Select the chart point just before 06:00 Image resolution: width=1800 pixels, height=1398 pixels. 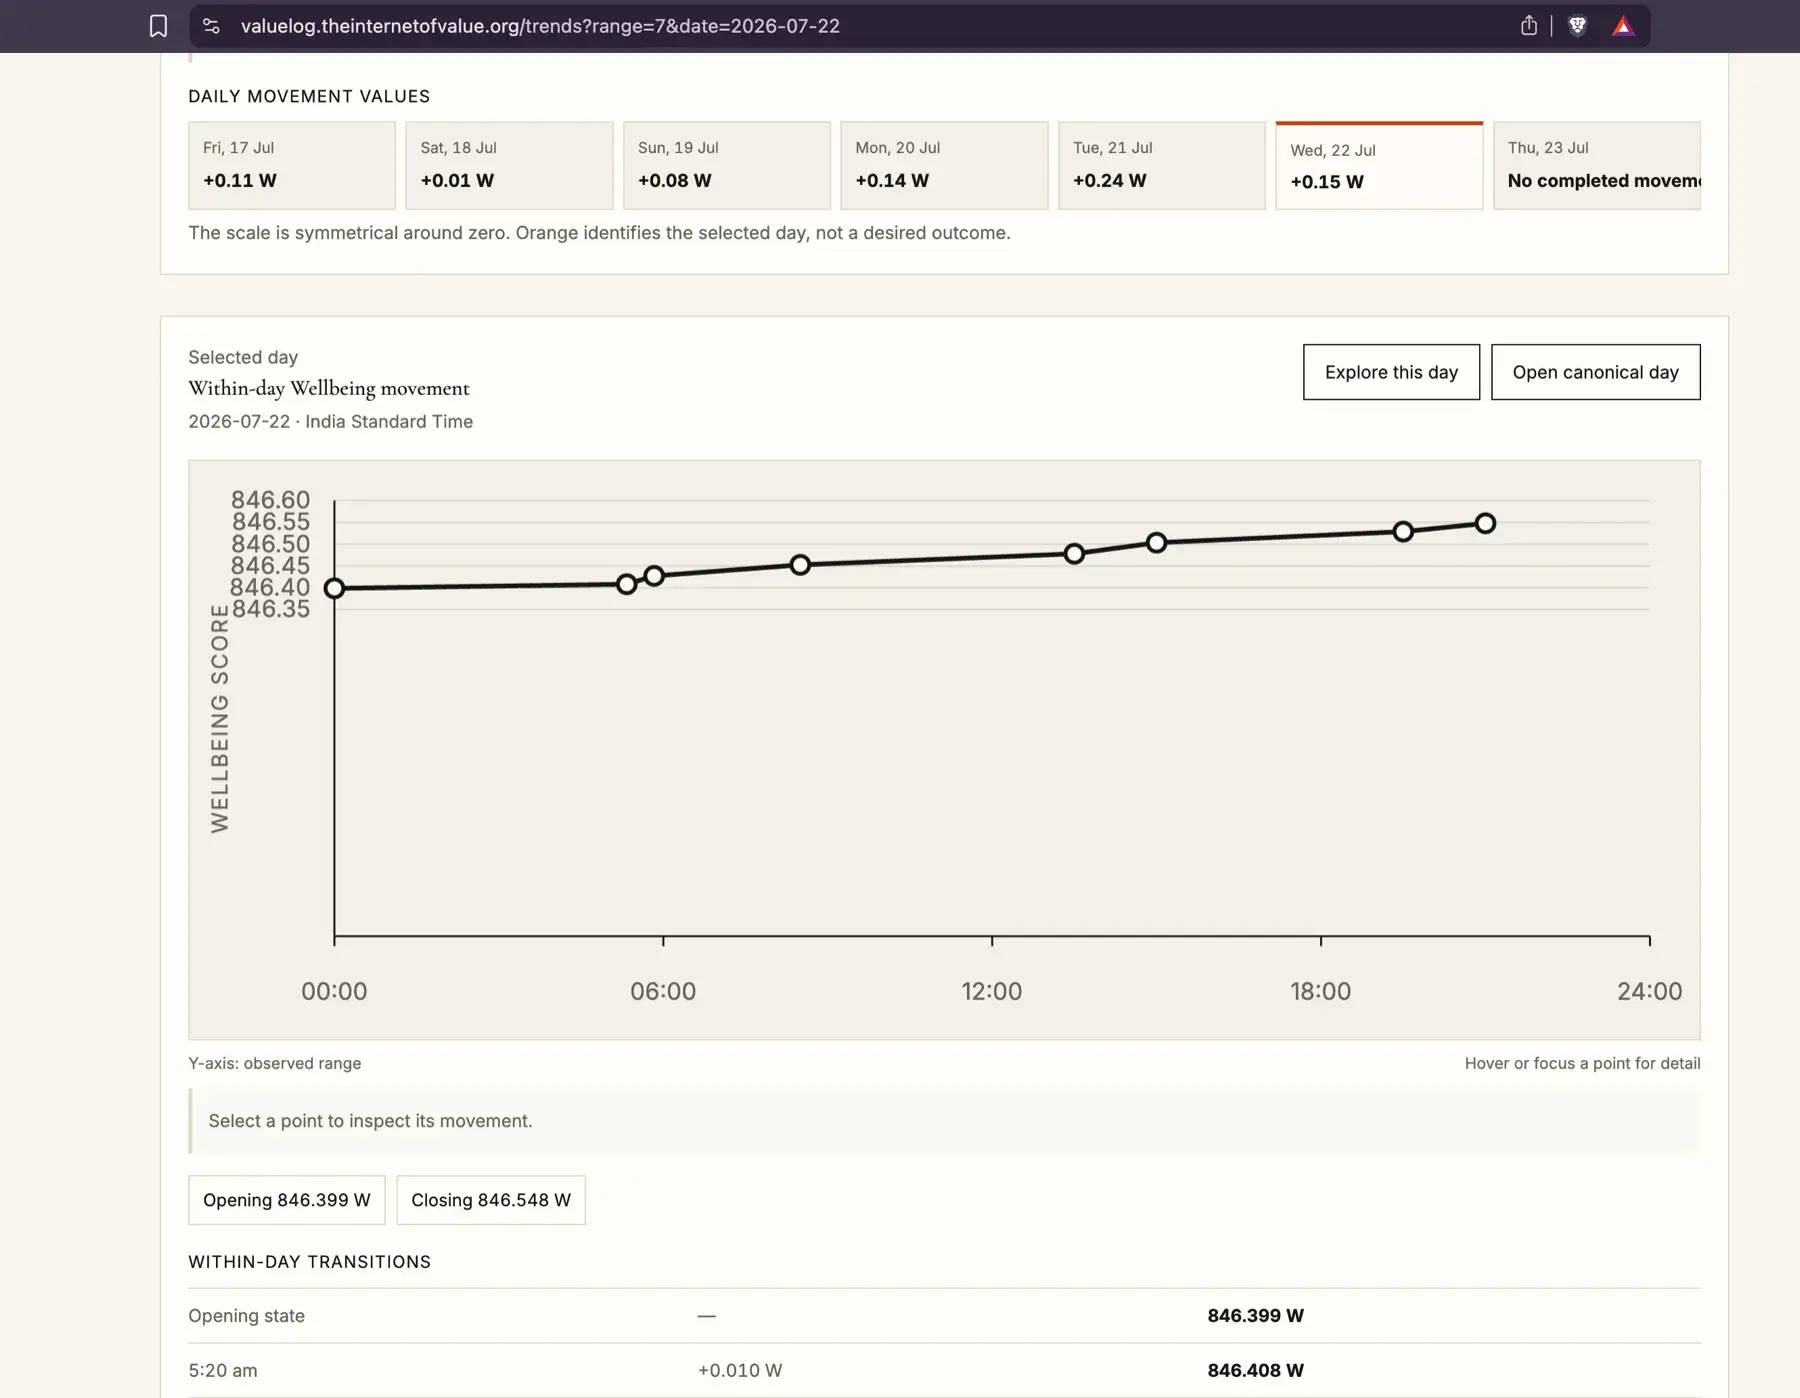(653, 576)
